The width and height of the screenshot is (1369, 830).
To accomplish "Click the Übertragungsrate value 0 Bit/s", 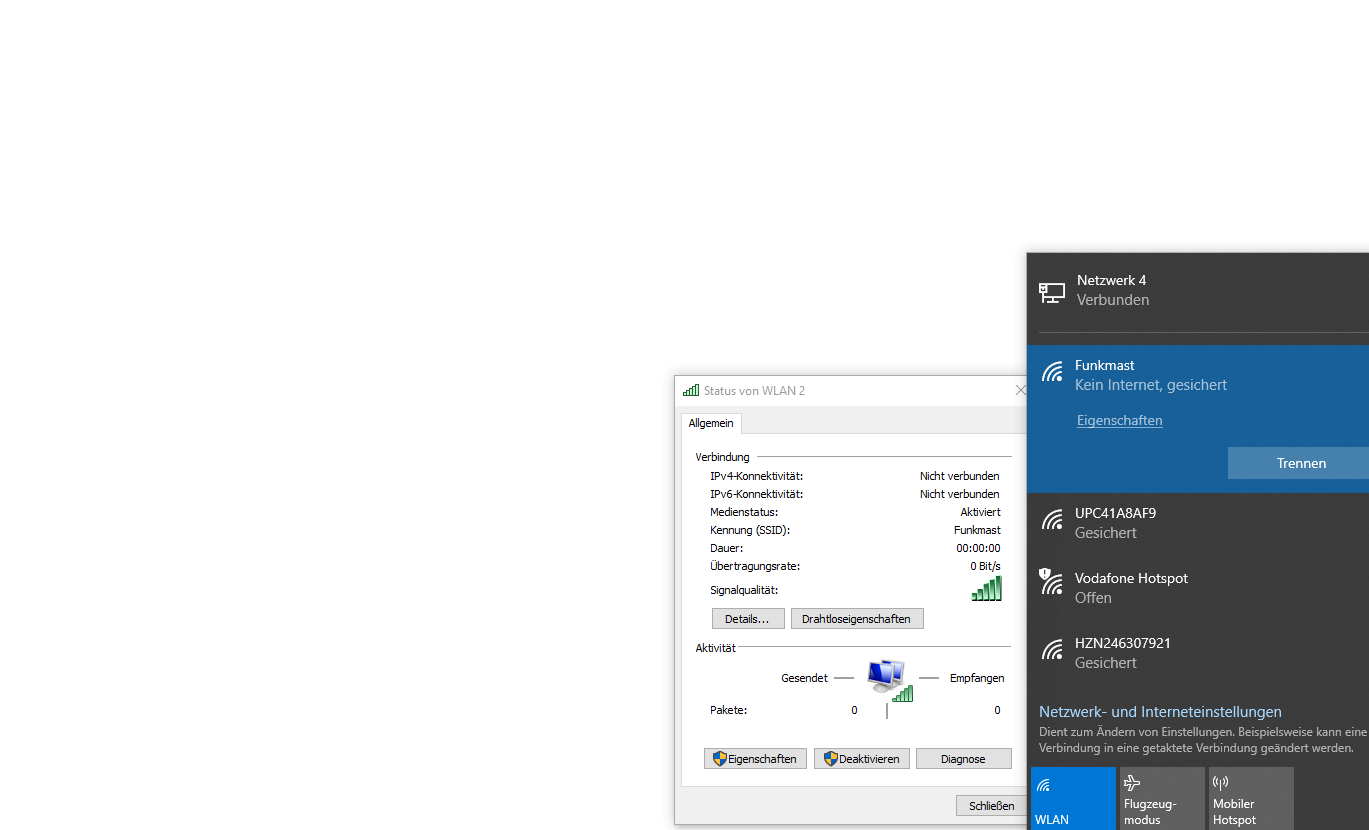I will point(985,566).
